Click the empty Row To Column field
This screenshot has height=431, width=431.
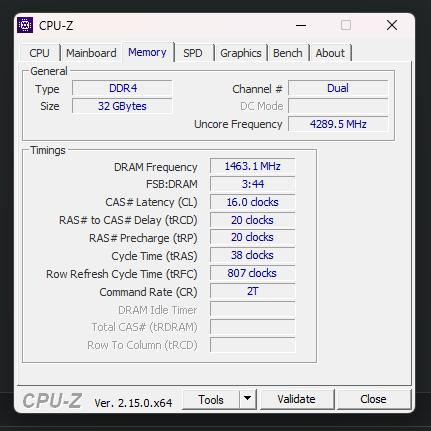click(x=252, y=345)
